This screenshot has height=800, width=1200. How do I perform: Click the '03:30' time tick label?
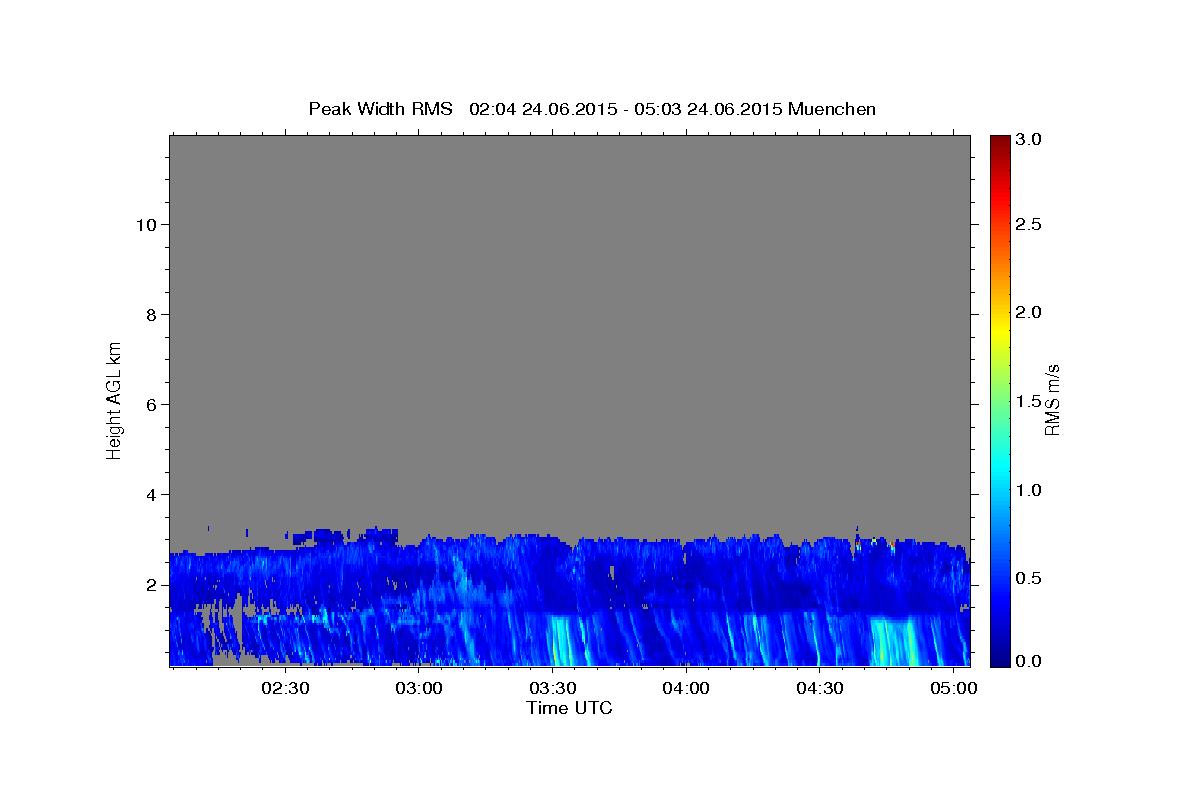click(552, 689)
